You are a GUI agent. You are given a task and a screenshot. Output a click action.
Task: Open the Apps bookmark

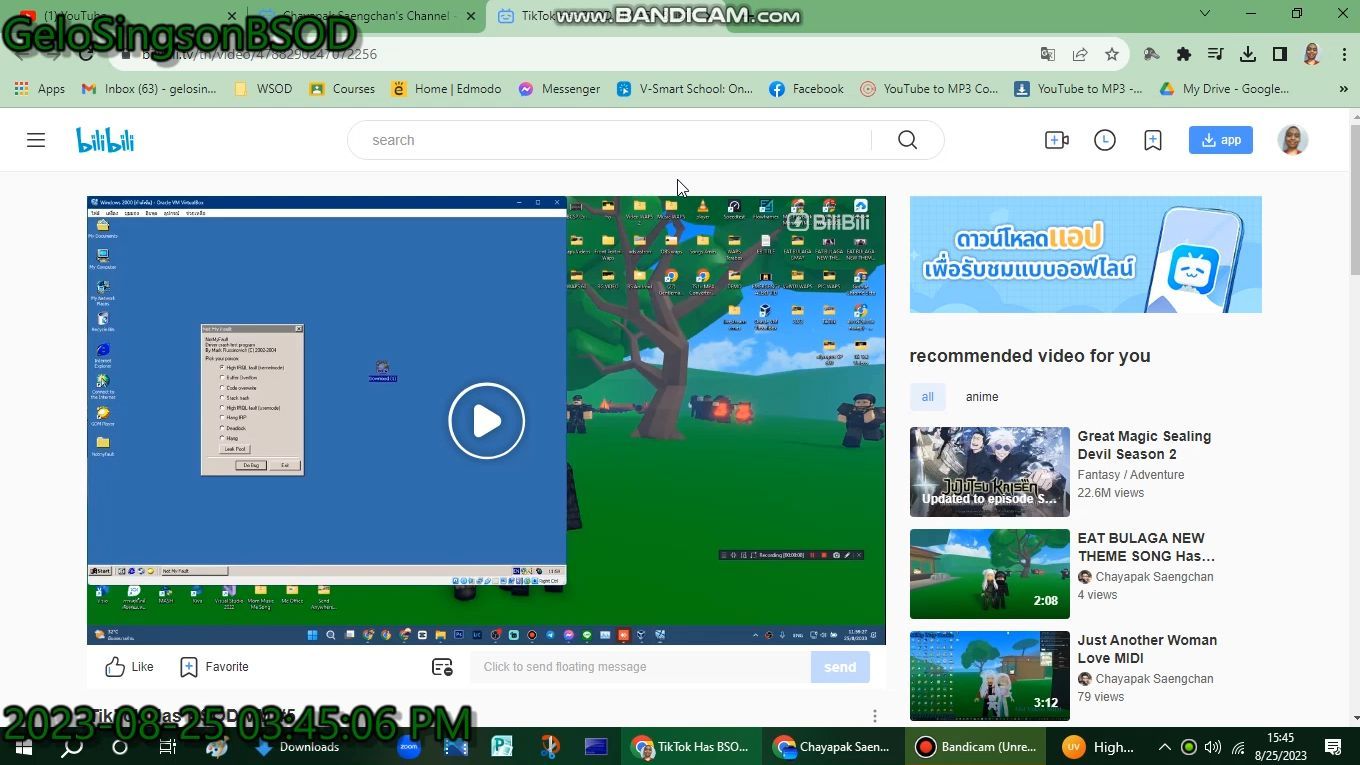pos(40,89)
